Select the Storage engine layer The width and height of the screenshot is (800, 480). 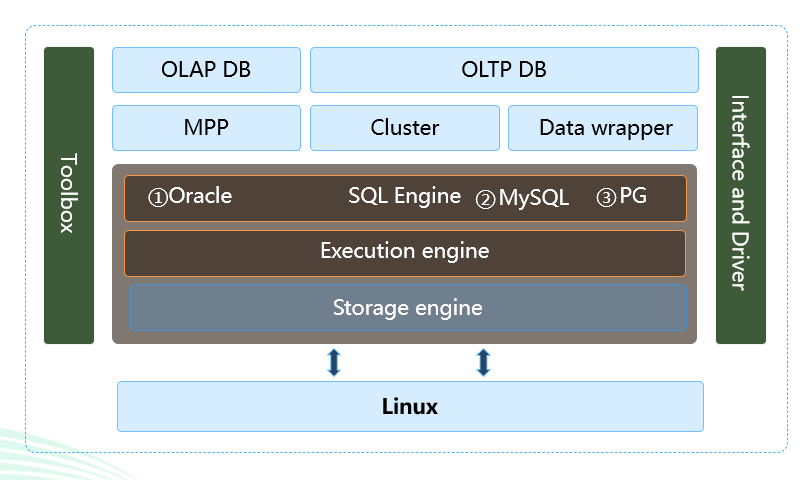click(x=408, y=308)
